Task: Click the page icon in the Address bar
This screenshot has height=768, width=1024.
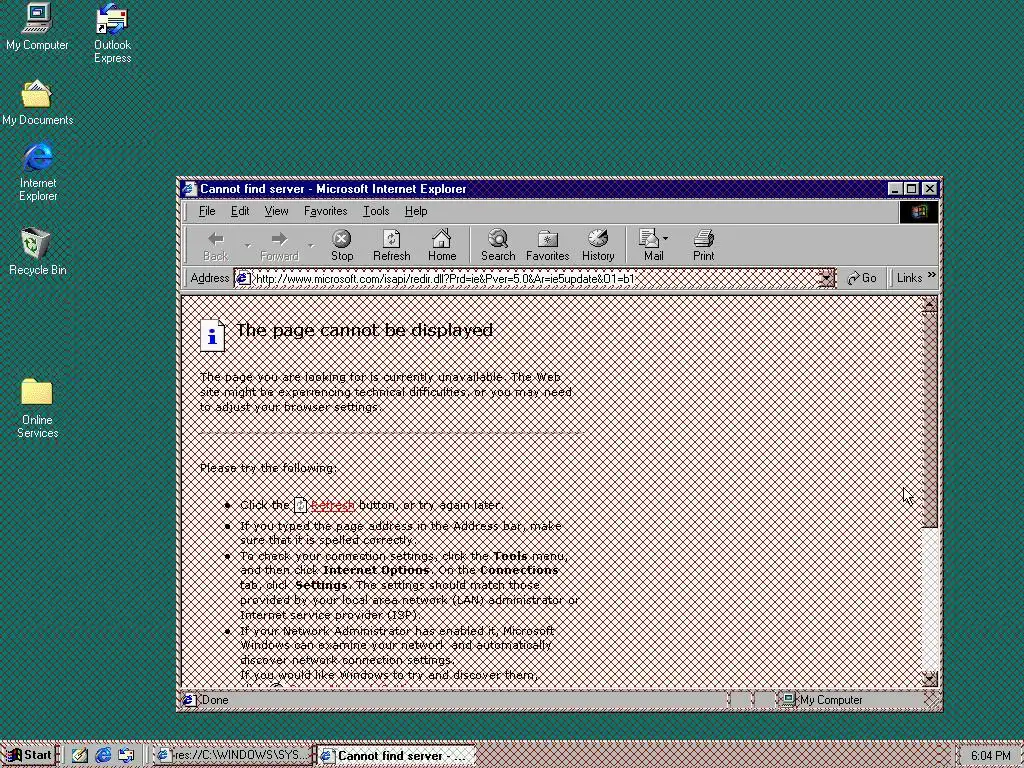Action: tap(243, 279)
